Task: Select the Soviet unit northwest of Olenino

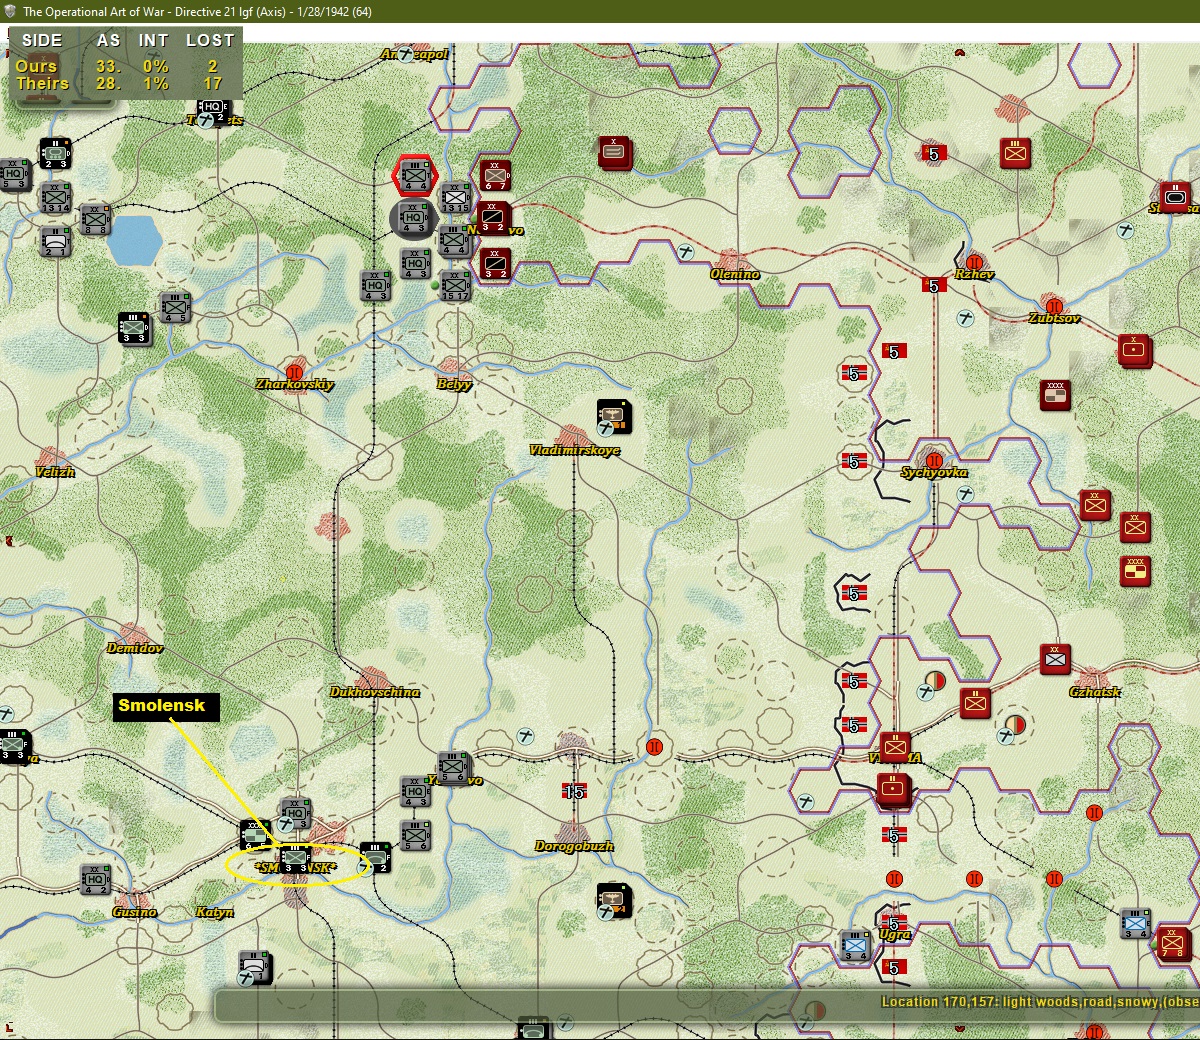Action: tap(613, 151)
